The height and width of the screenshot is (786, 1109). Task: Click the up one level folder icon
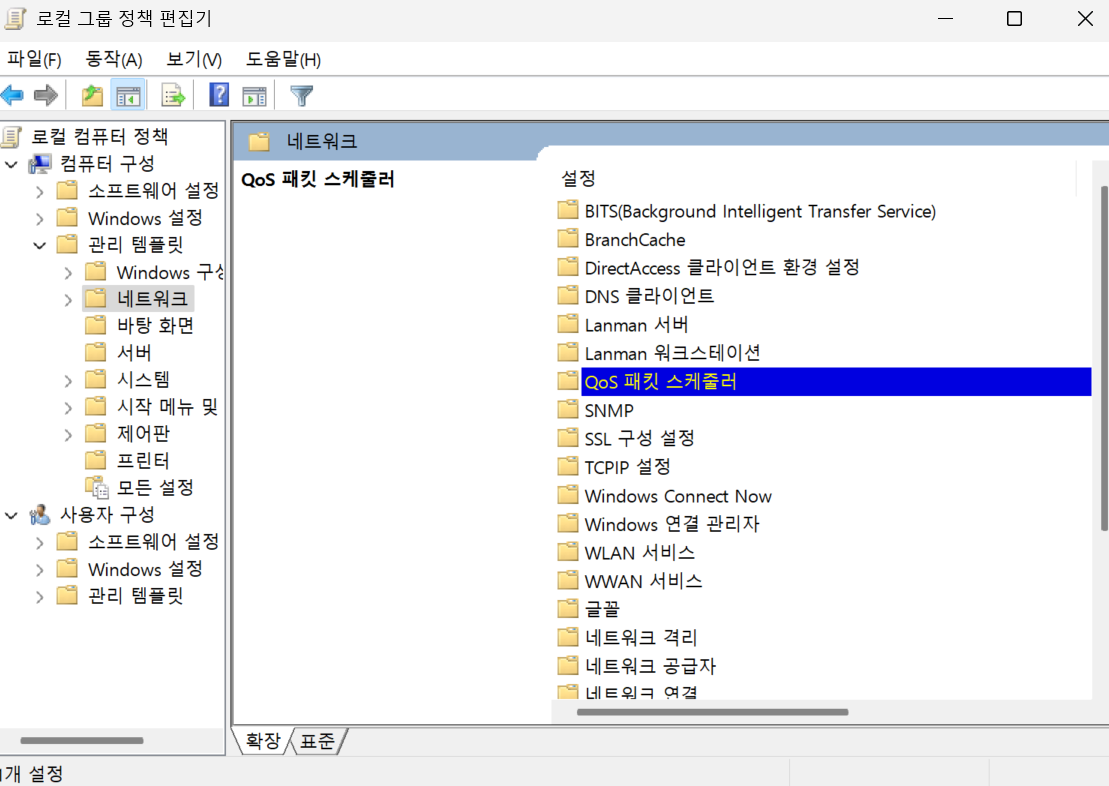click(x=90, y=95)
